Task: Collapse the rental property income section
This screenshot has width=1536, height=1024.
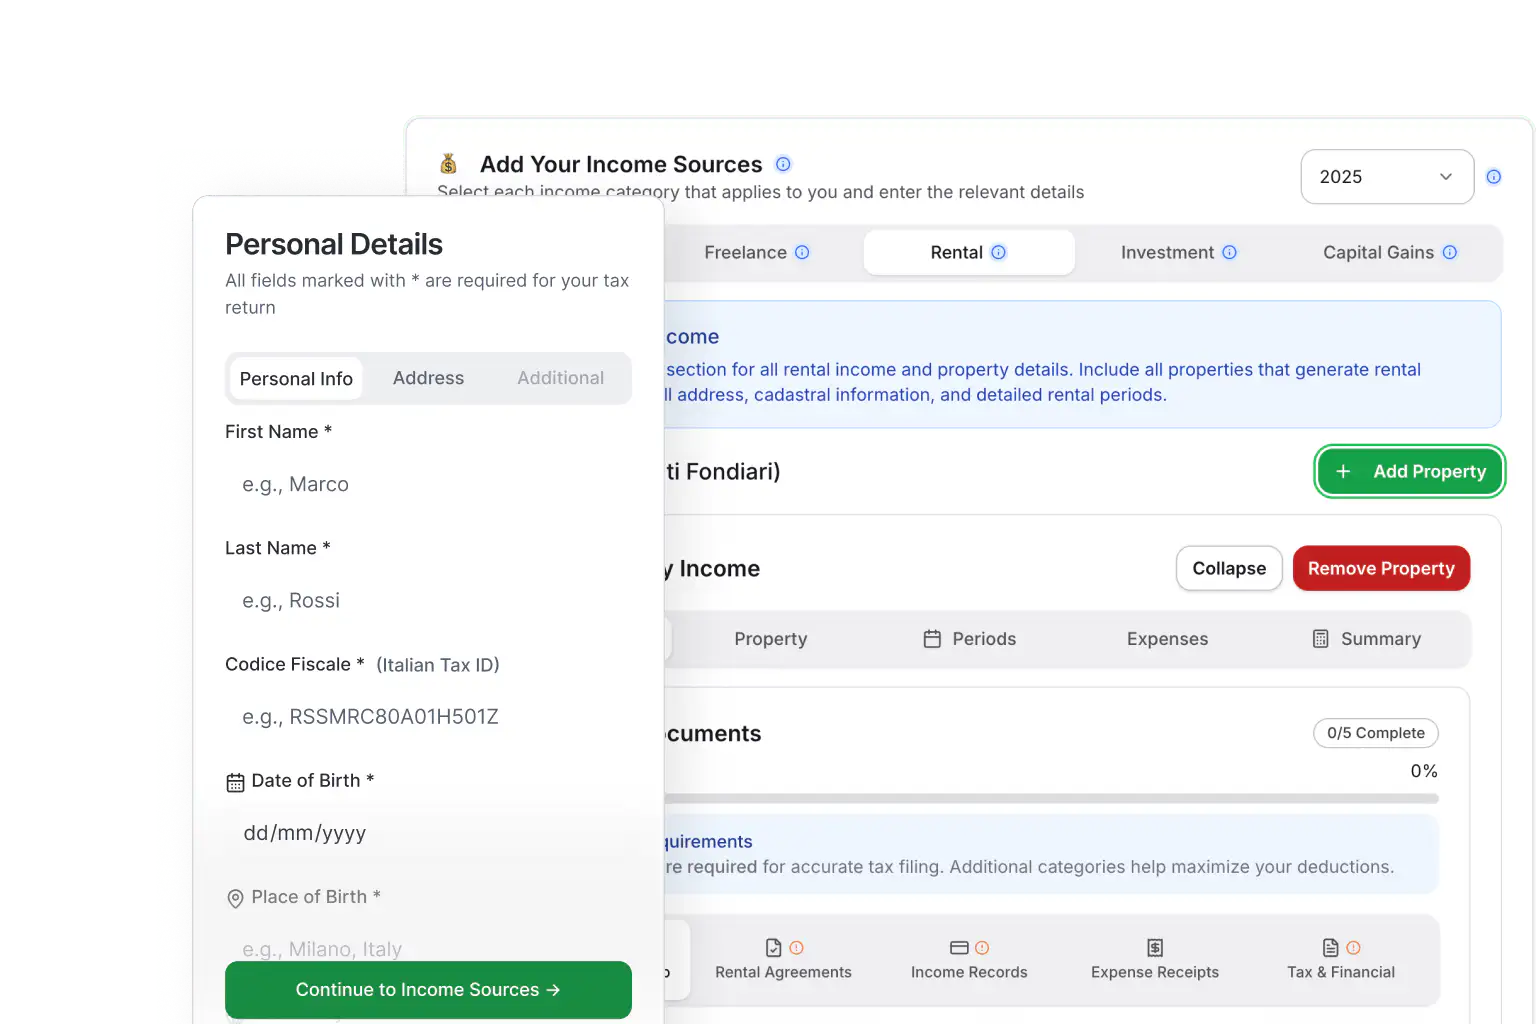Action: click(x=1229, y=568)
